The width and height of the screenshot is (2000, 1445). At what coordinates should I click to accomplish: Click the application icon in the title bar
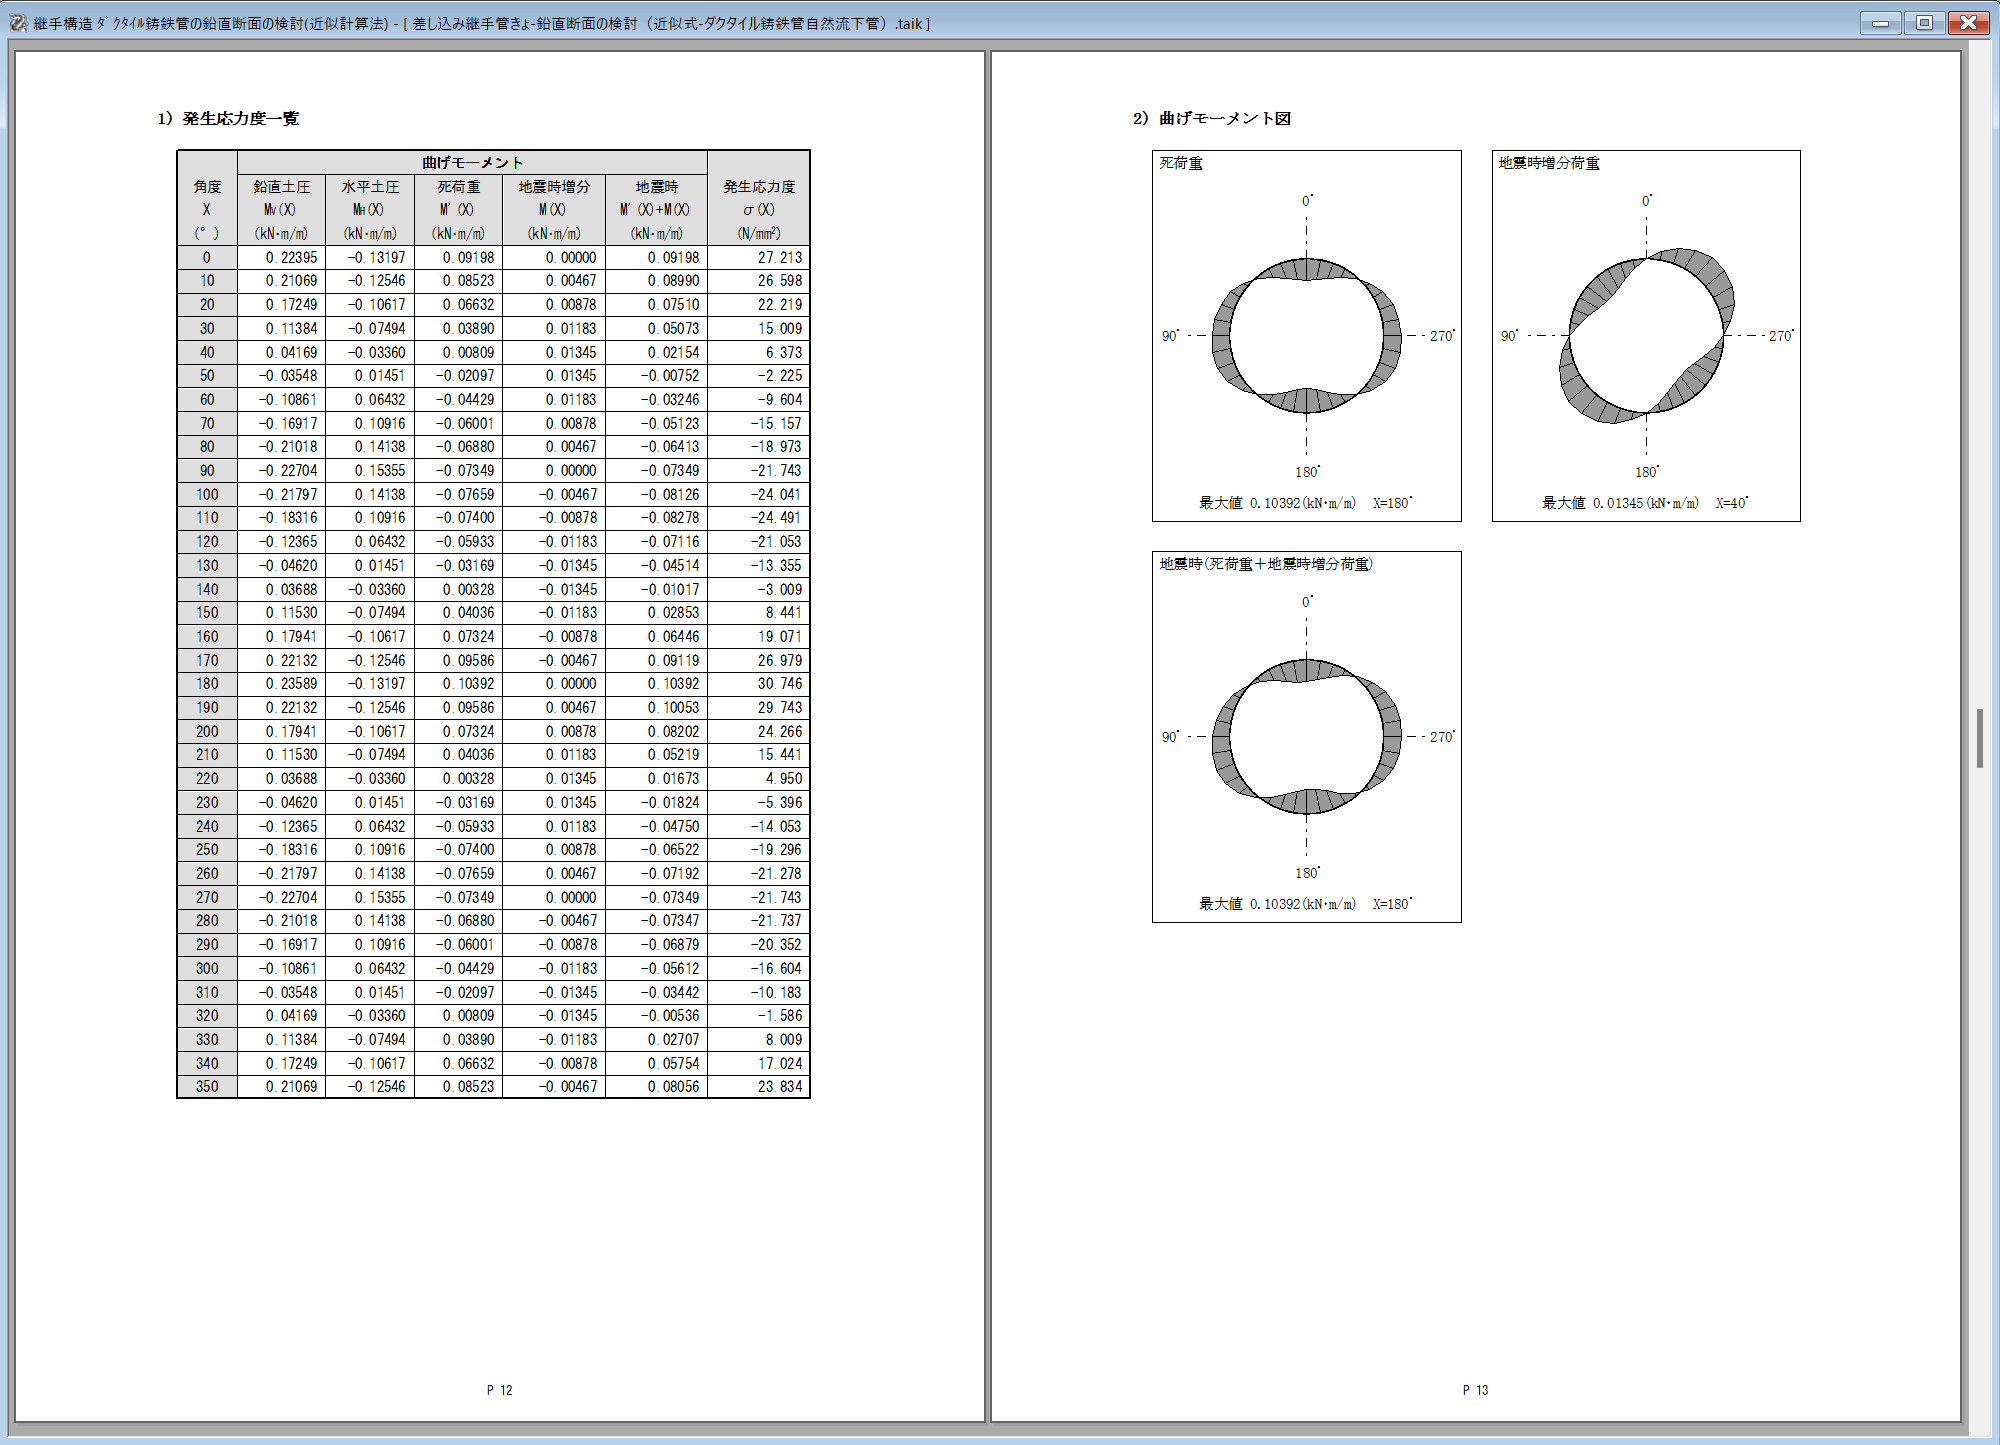[18, 22]
